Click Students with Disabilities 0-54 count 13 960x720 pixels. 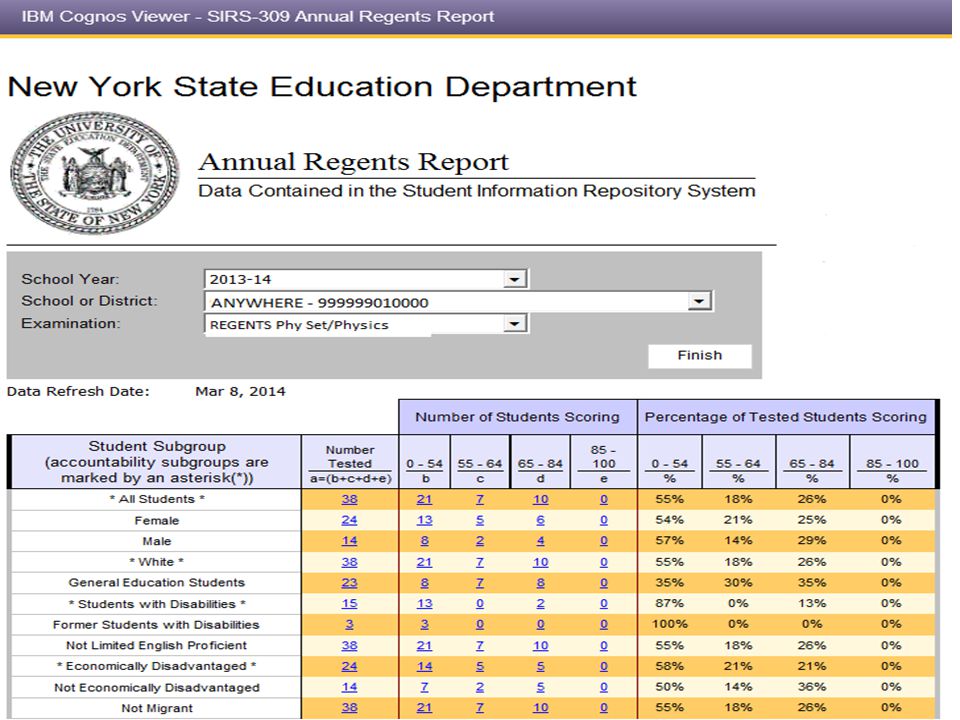pyautogui.click(x=424, y=604)
